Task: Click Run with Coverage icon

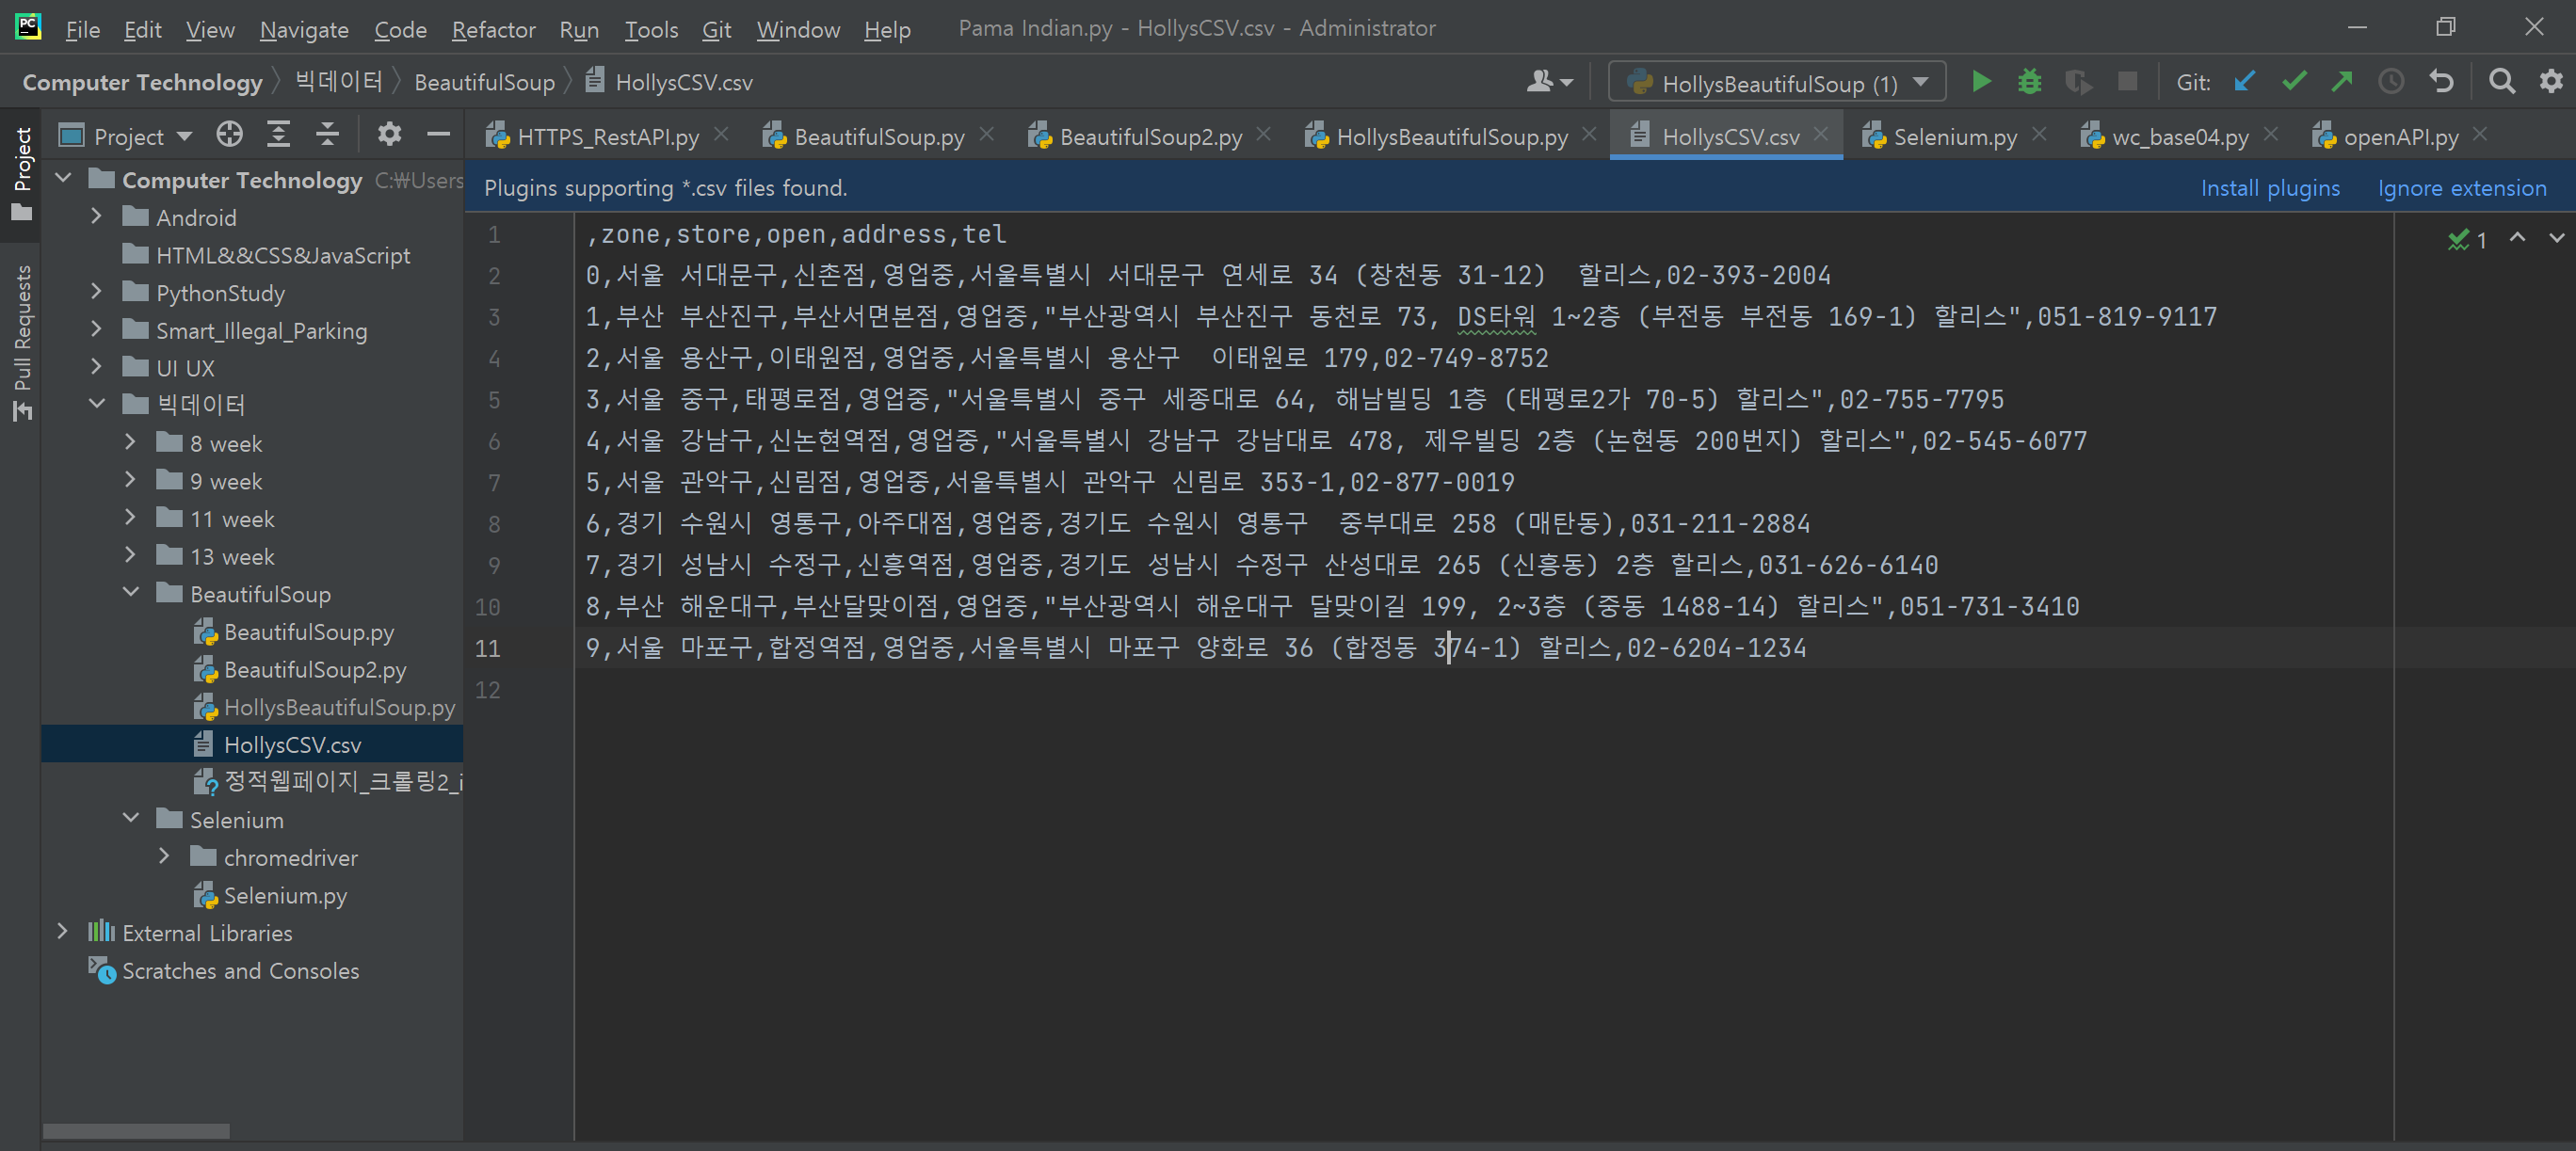Action: point(2078,82)
